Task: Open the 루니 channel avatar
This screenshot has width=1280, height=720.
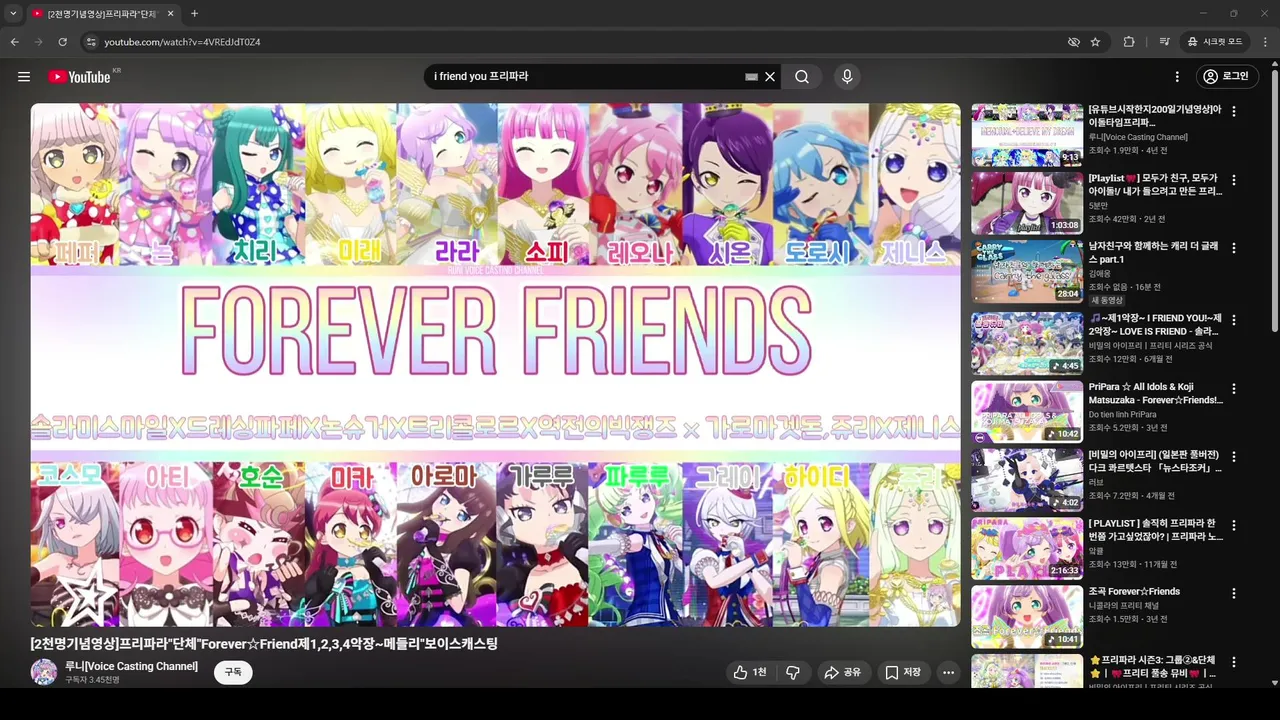Action: 44,672
